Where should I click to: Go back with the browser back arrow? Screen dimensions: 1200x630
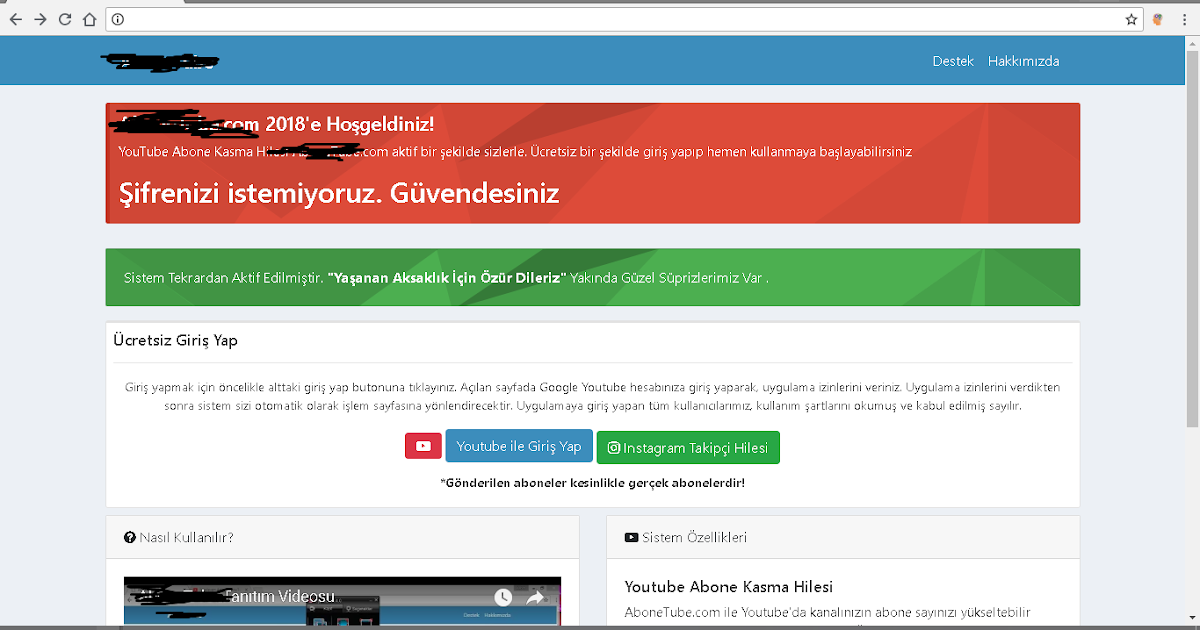(x=16, y=19)
